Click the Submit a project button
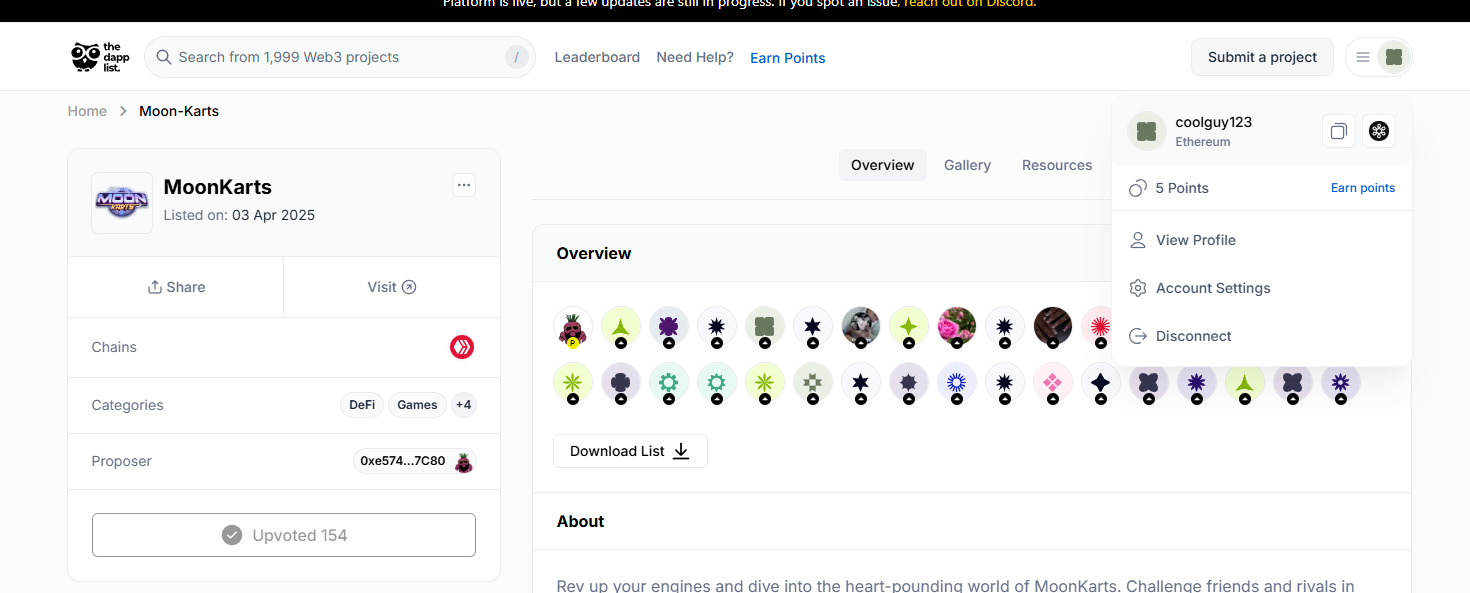This screenshot has height=593, width=1470. tap(1262, 57)
